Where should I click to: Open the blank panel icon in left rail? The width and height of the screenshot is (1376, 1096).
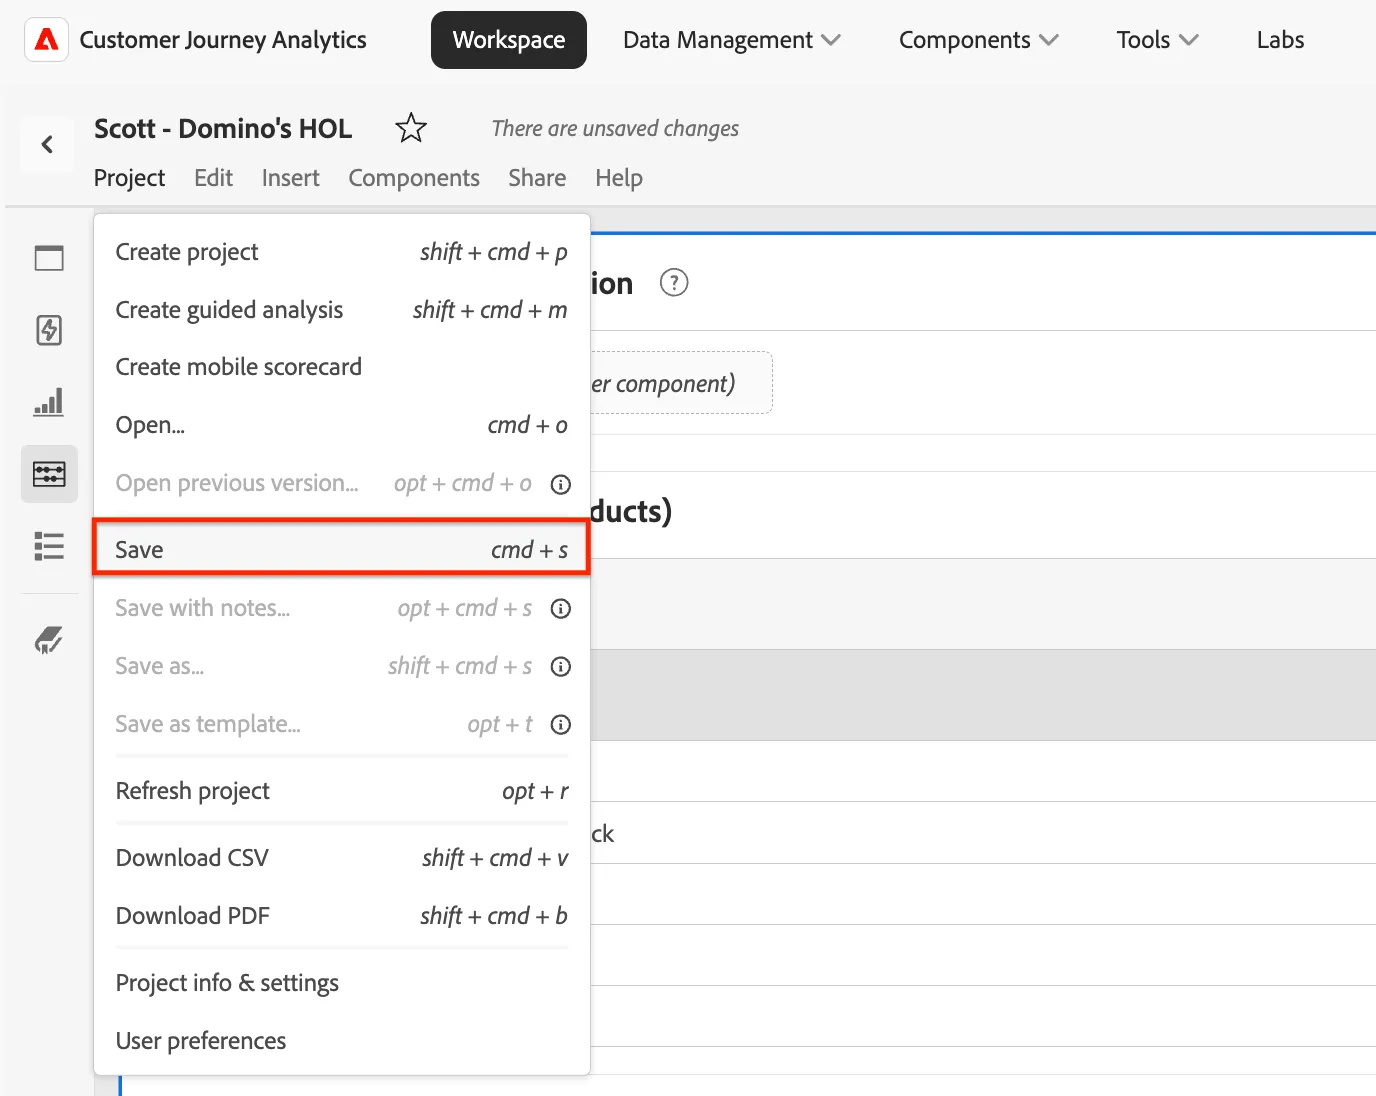(49, 258)
